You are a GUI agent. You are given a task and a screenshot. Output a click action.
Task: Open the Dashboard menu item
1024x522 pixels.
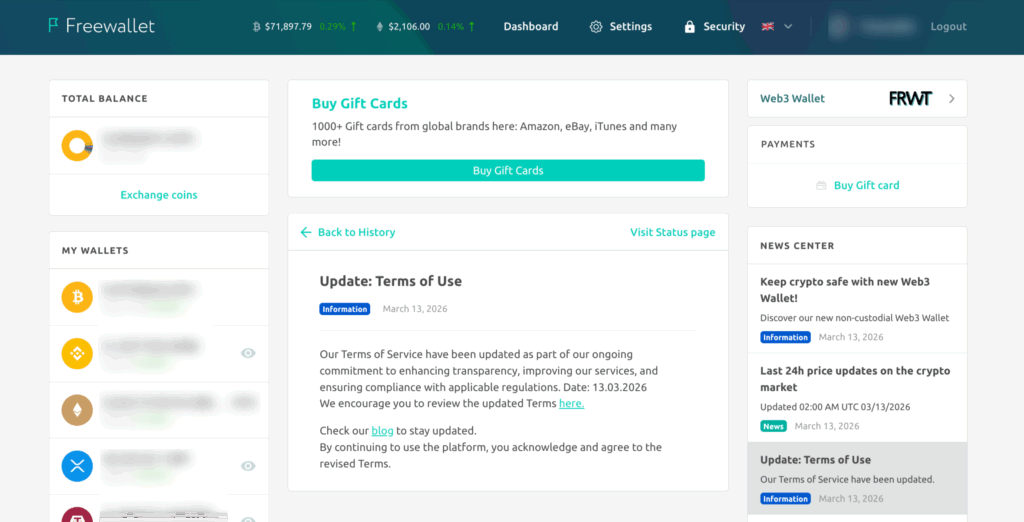pyautogui.click(x=531, y=27)
